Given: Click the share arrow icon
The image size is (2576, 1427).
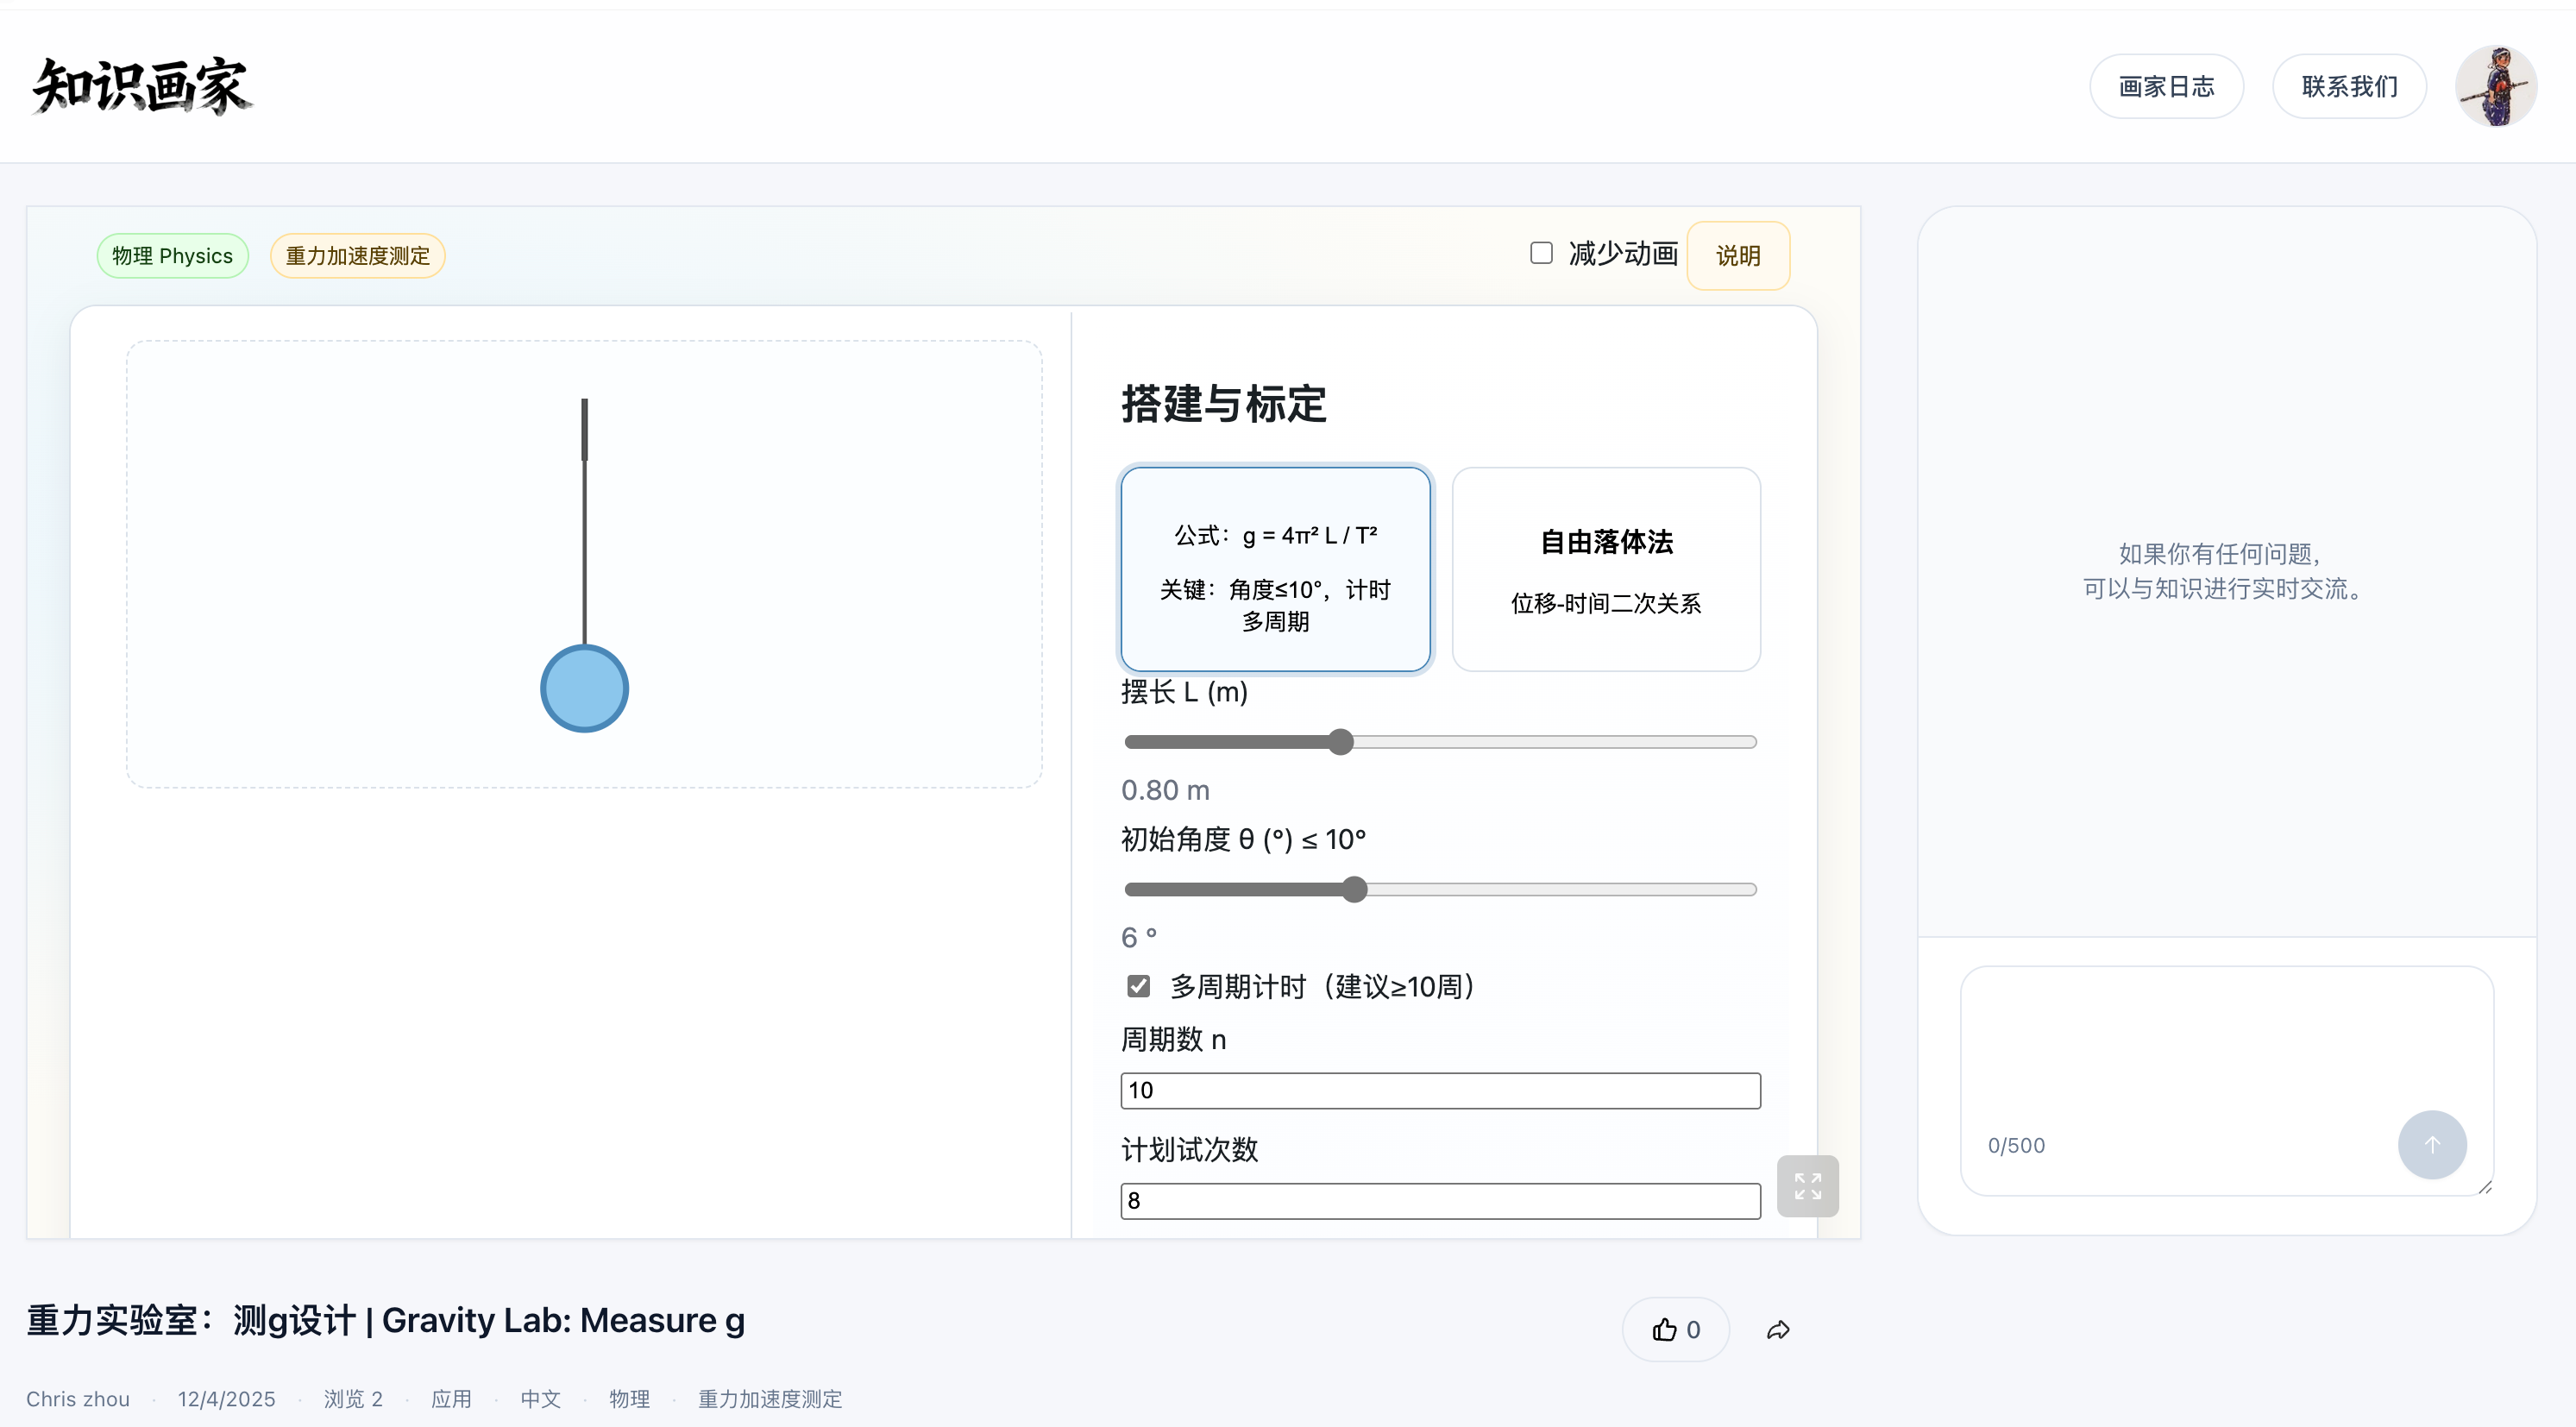Looking at the screenshot, I should point(1778,1330).
